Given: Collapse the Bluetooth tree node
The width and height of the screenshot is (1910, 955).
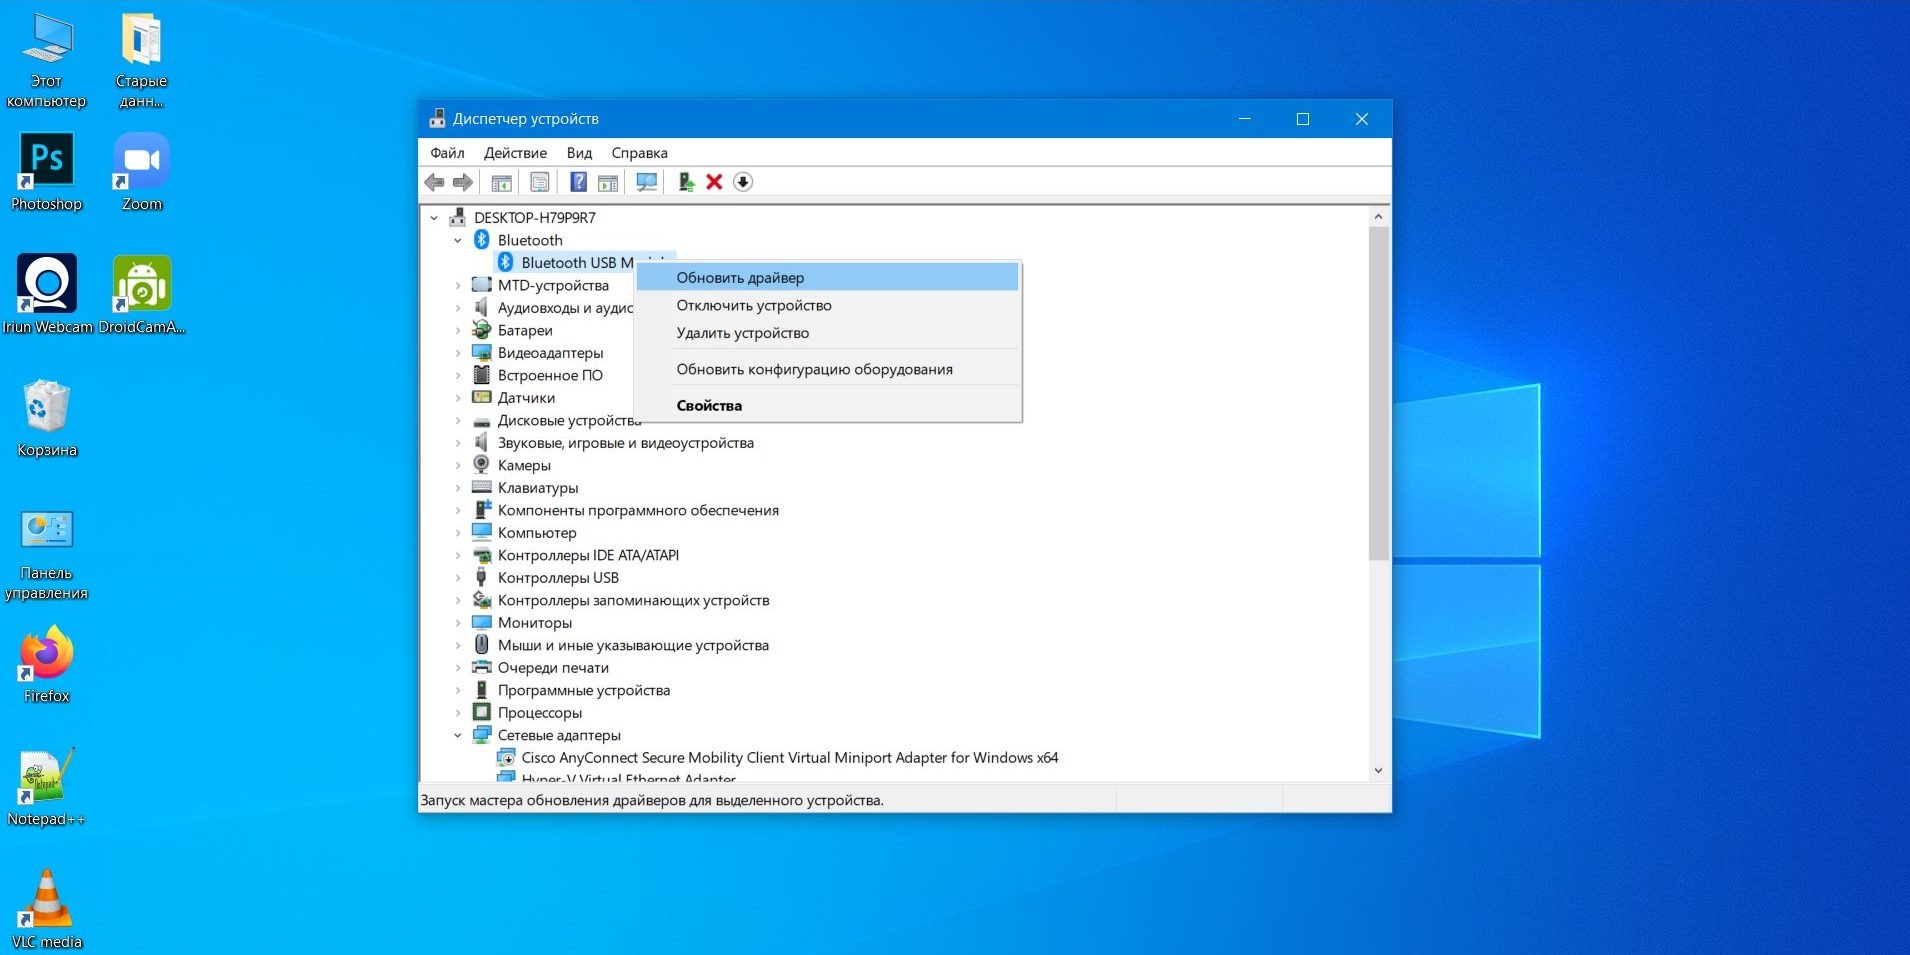Looking at the screenshot, I should coord(458,240).
